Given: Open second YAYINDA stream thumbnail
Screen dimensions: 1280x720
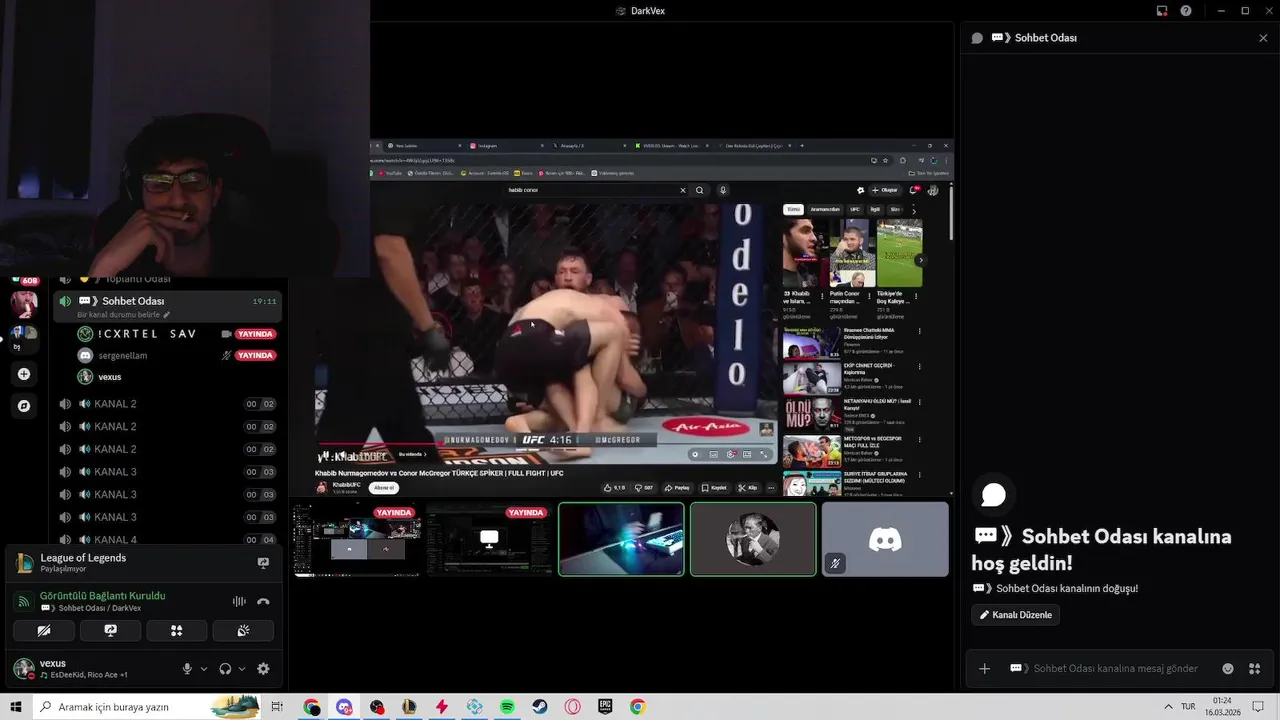Looking at the screenshot, I should (489, 539).
